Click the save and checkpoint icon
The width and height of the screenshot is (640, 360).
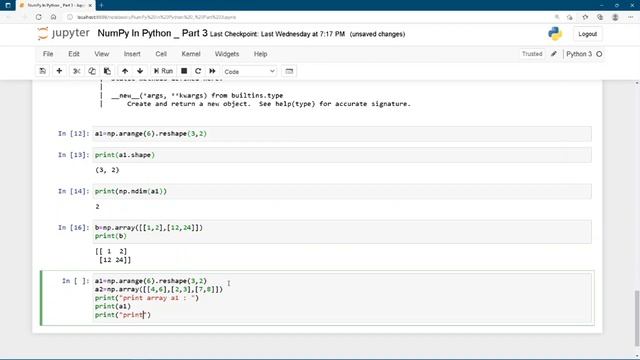point(42,71)
